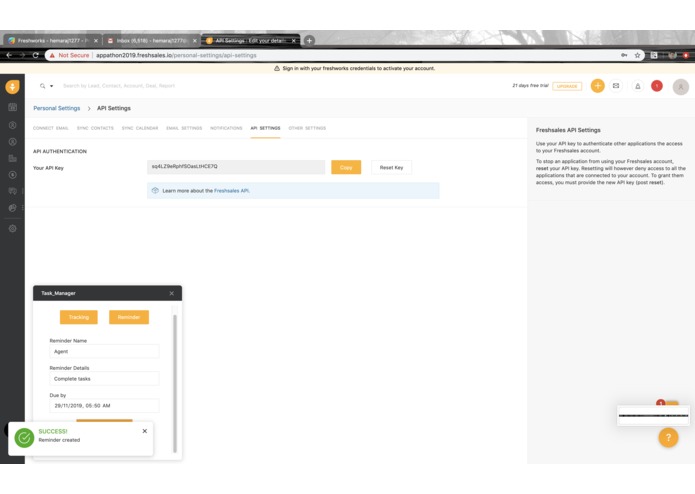Switch to the Email Settings tab
The image size is (695, 494).
point(184,128)
